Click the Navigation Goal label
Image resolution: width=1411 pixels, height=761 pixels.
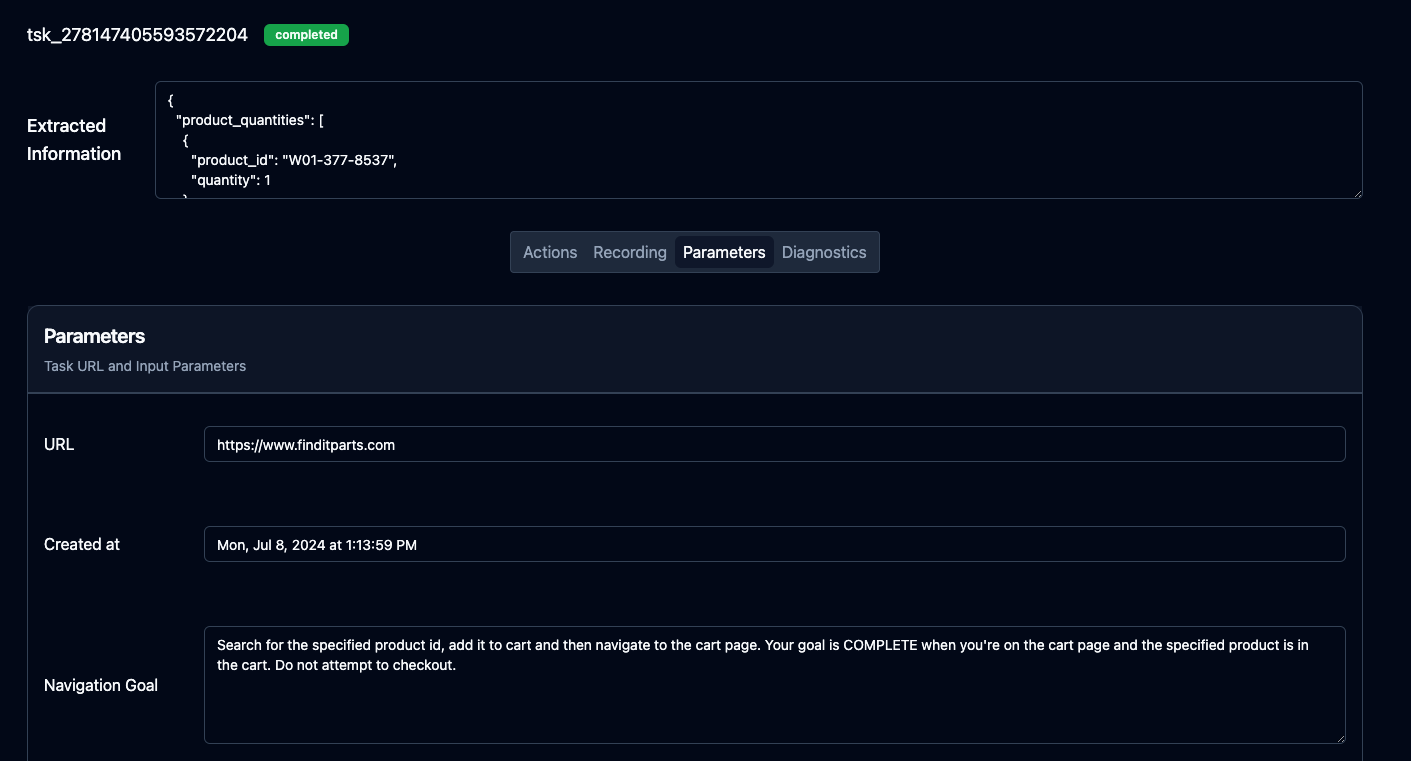tap(101, 685)
